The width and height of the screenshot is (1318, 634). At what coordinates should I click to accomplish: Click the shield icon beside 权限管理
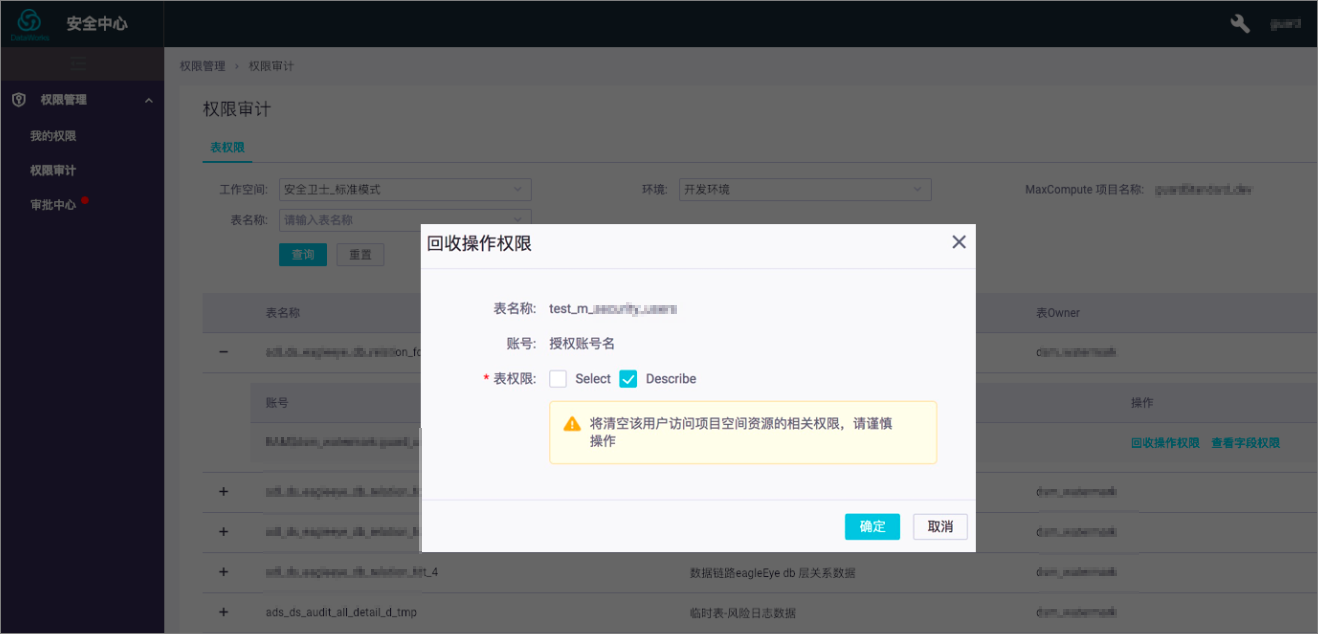[18, 100]
